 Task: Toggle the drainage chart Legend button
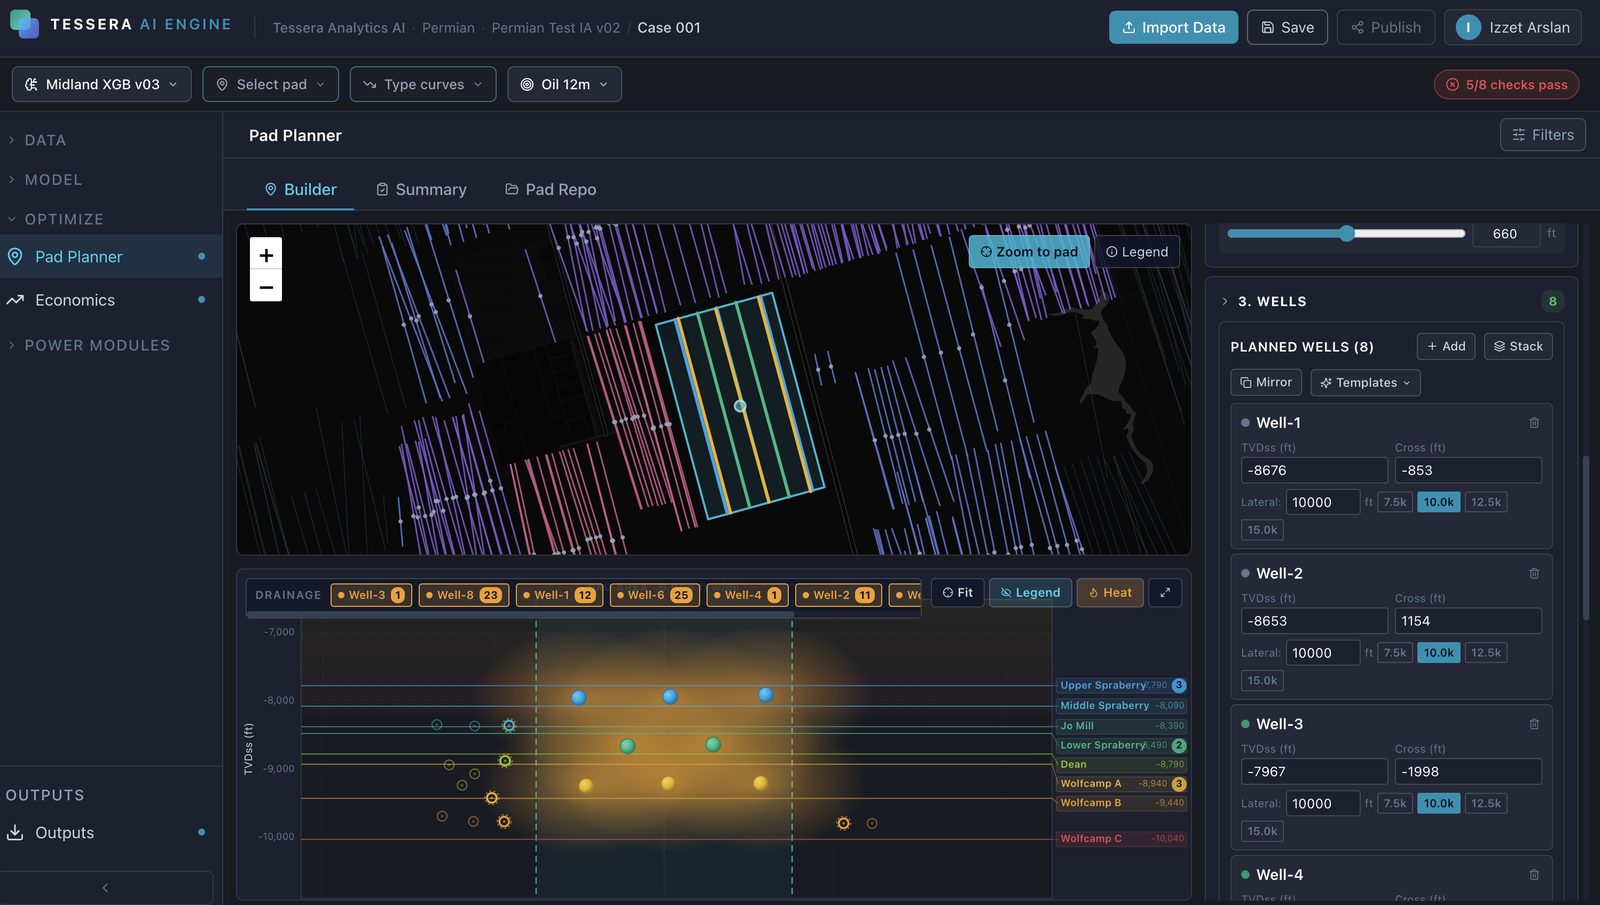point(1030,593)
